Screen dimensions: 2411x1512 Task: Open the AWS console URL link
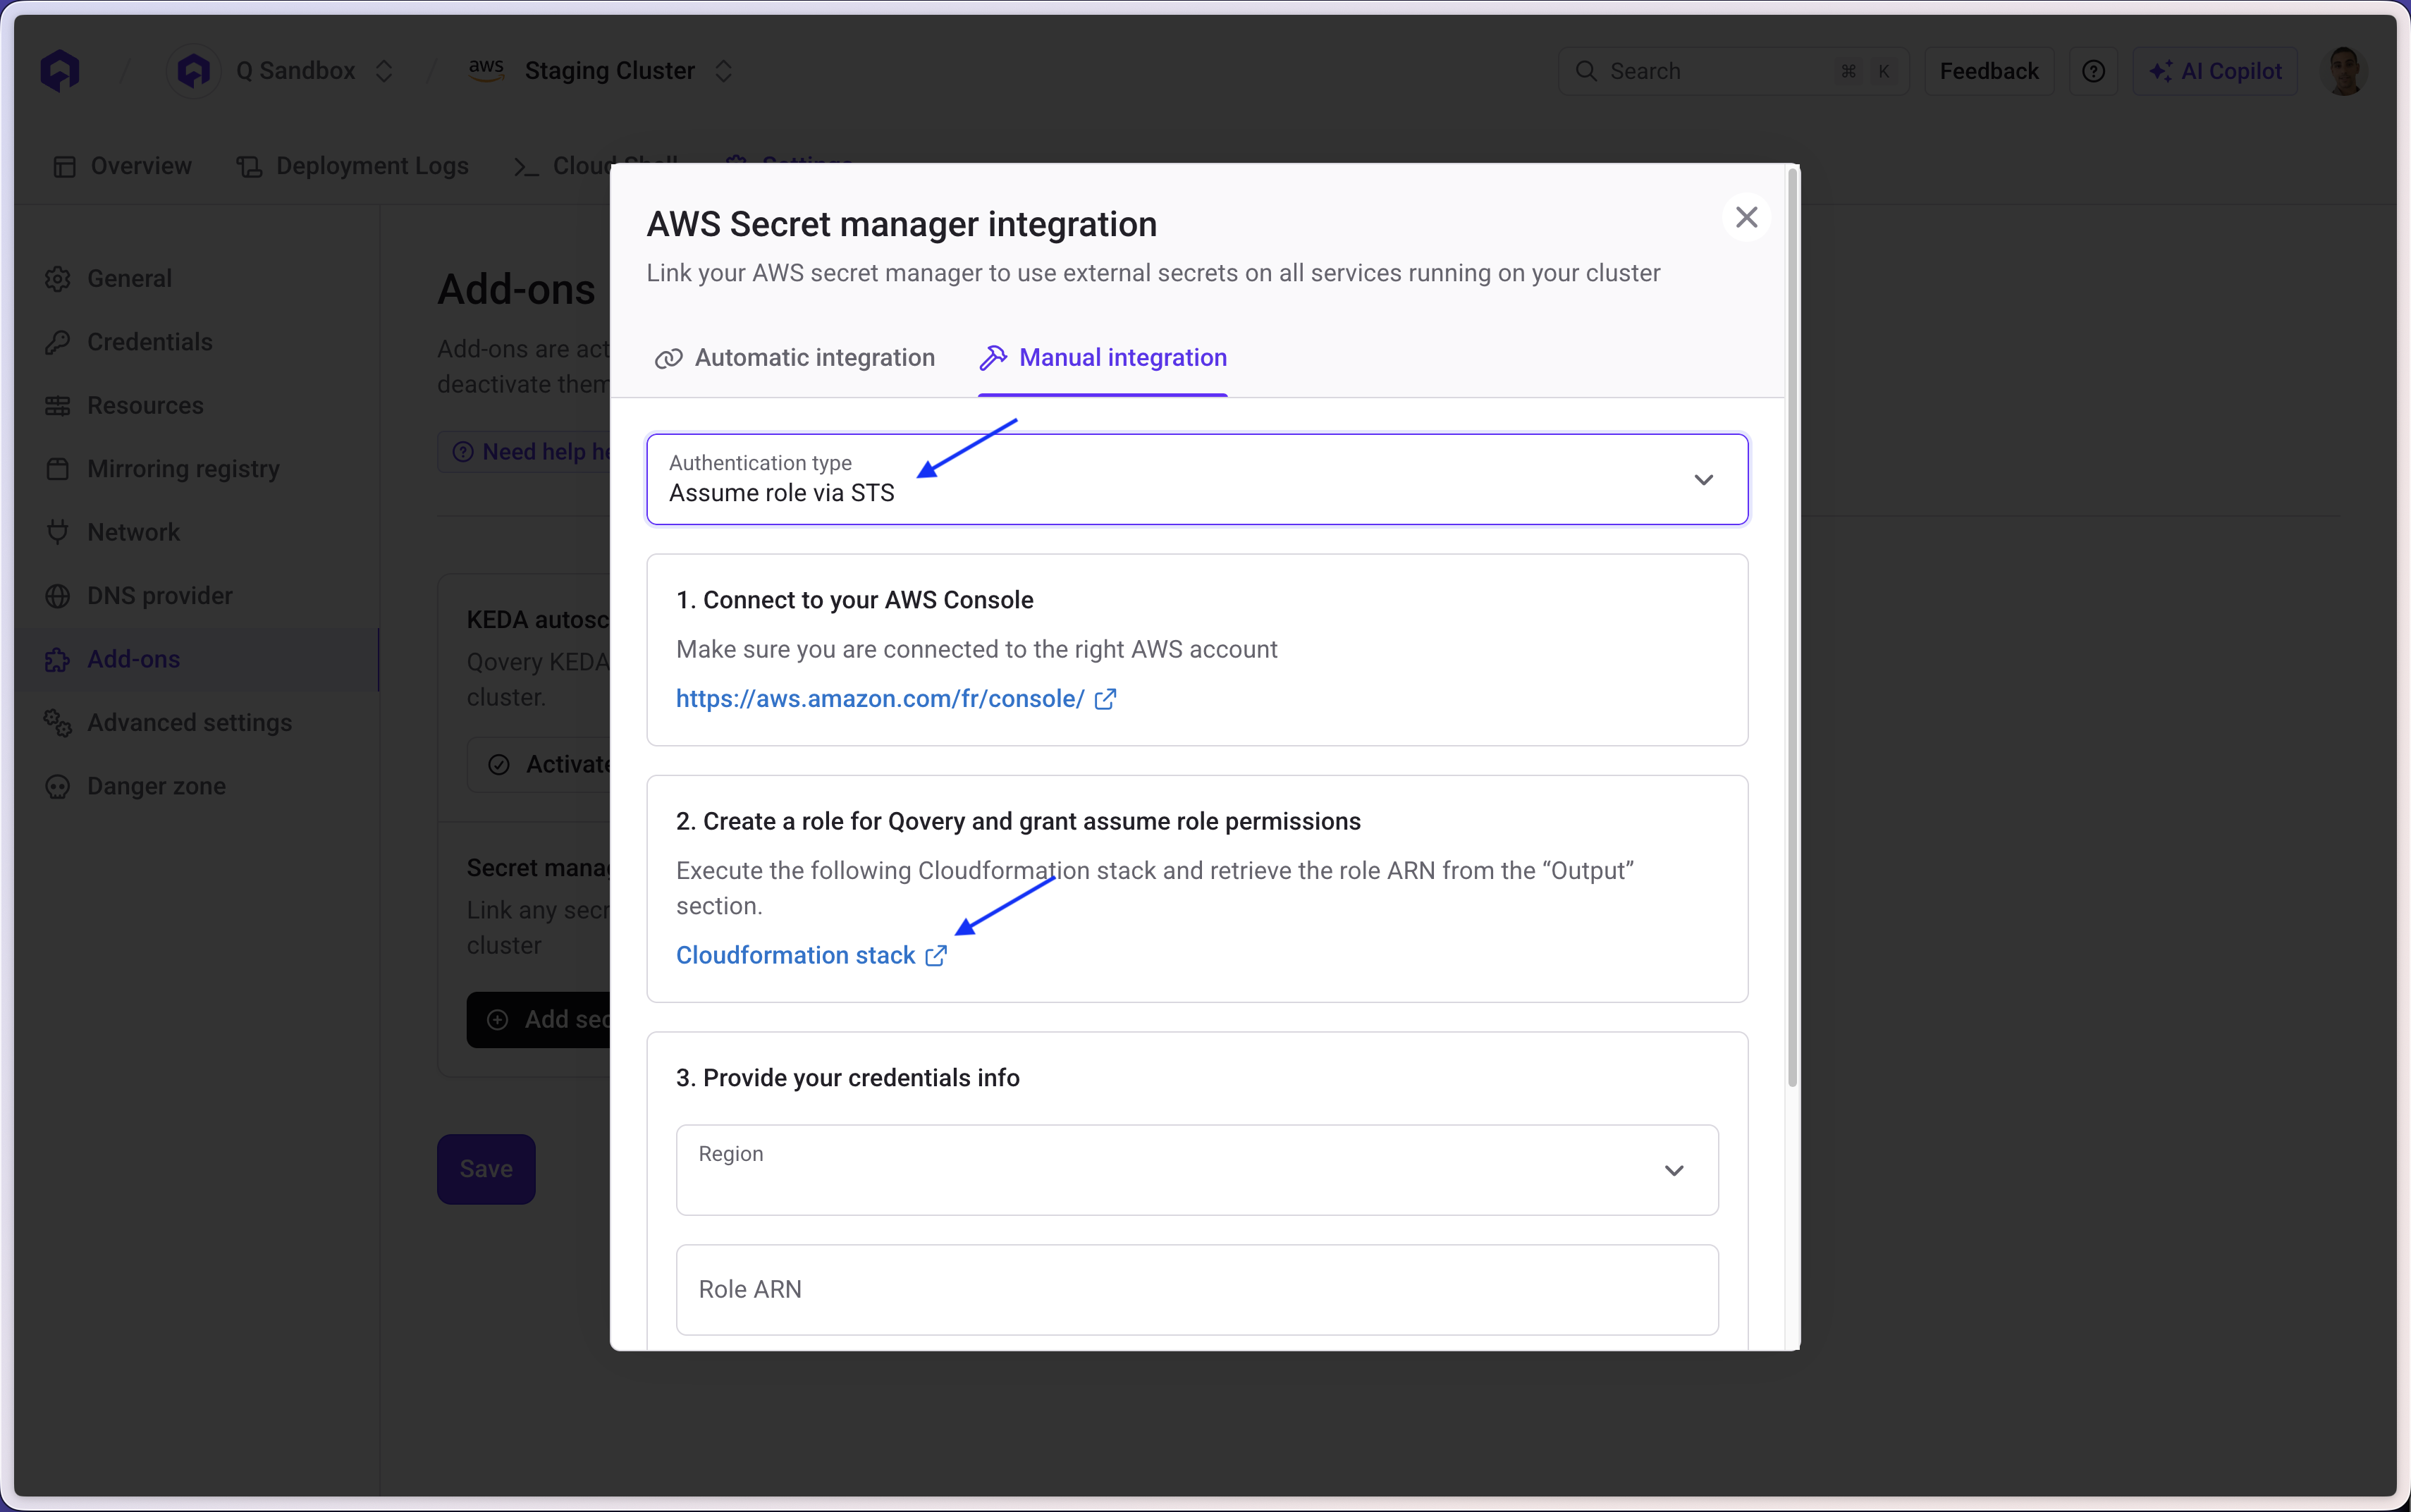click(x=880, y=699)
